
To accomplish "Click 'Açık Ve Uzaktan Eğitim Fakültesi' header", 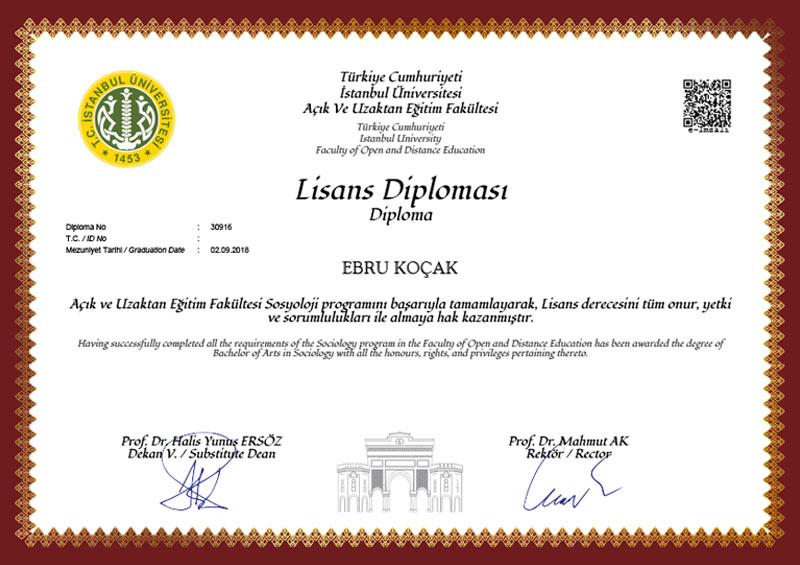I will click(x=401, y=108).
